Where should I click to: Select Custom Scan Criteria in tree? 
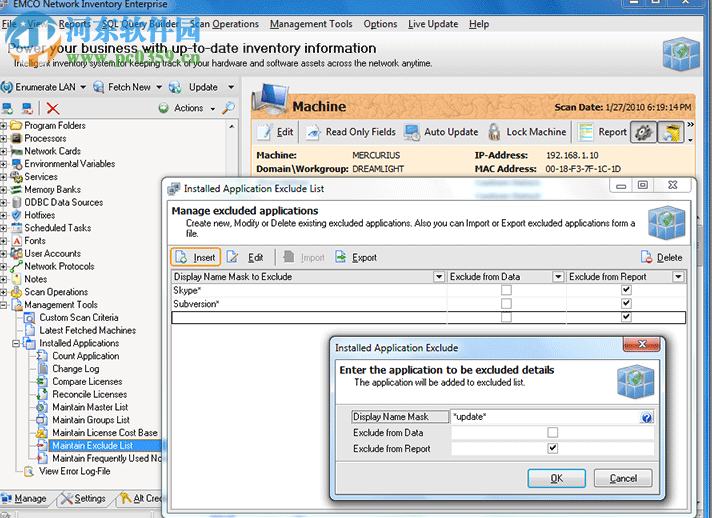79,317
